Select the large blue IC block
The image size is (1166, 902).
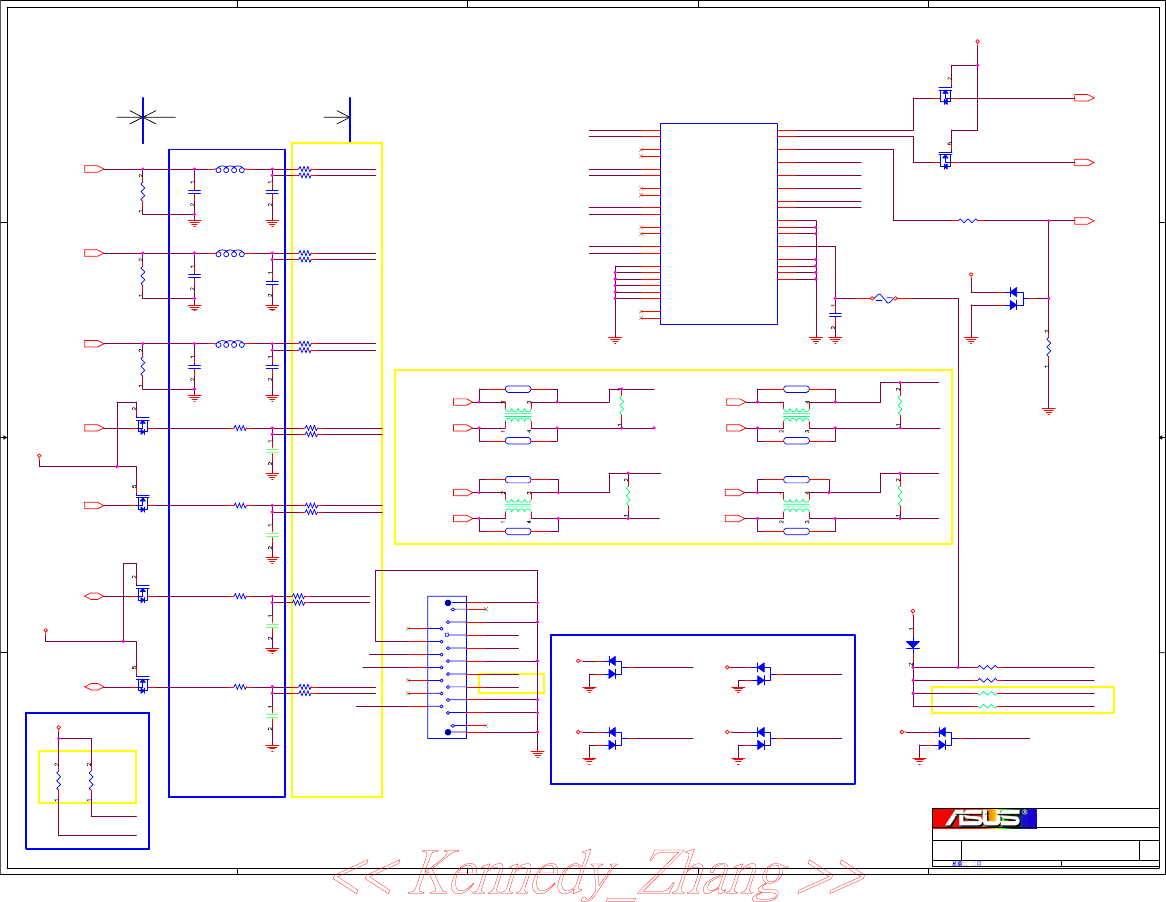pyautogui.click(x=718, y=224)
